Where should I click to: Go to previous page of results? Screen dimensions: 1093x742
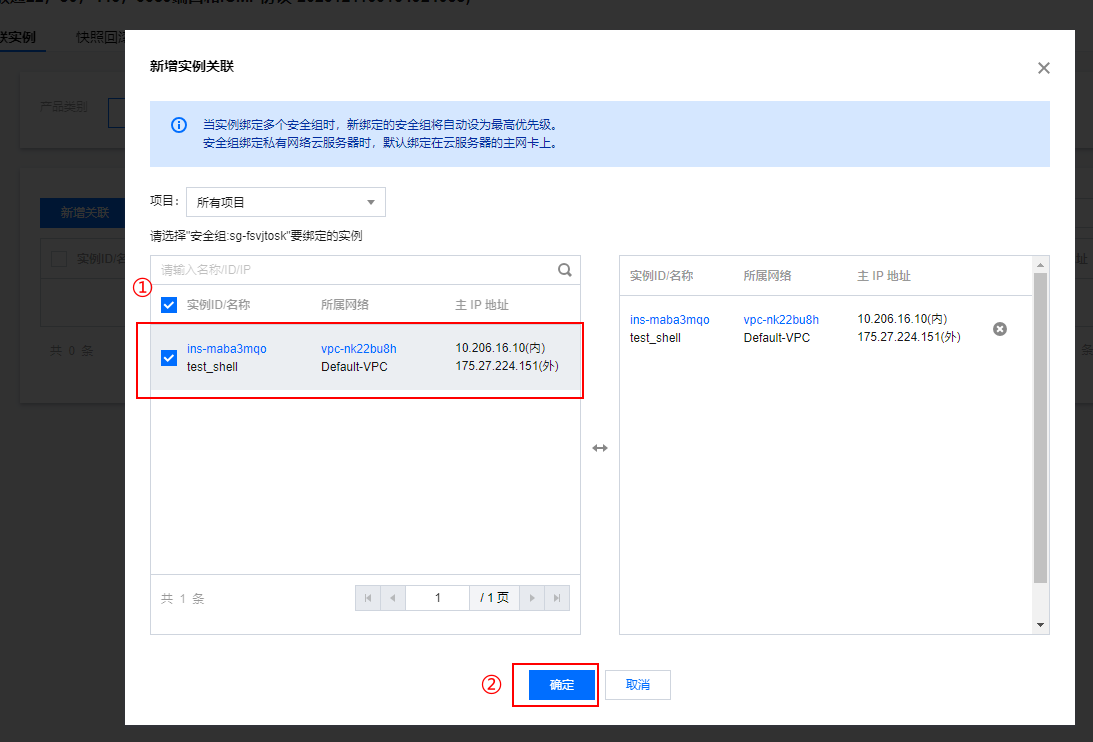tap(392, 598)
